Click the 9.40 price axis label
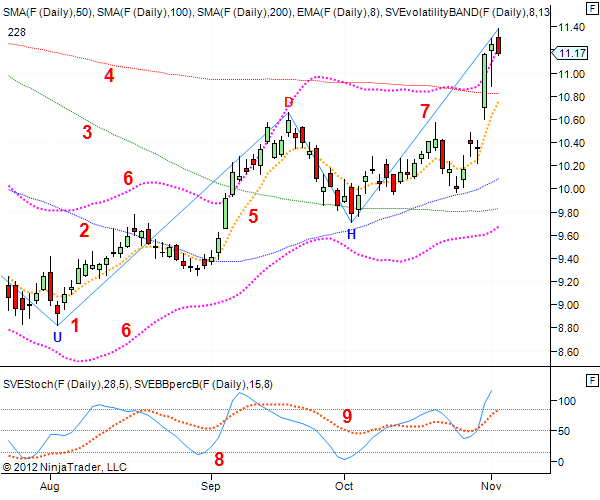Image resolution: width=600 pixels, height=500 pixels. coord(569,259)
